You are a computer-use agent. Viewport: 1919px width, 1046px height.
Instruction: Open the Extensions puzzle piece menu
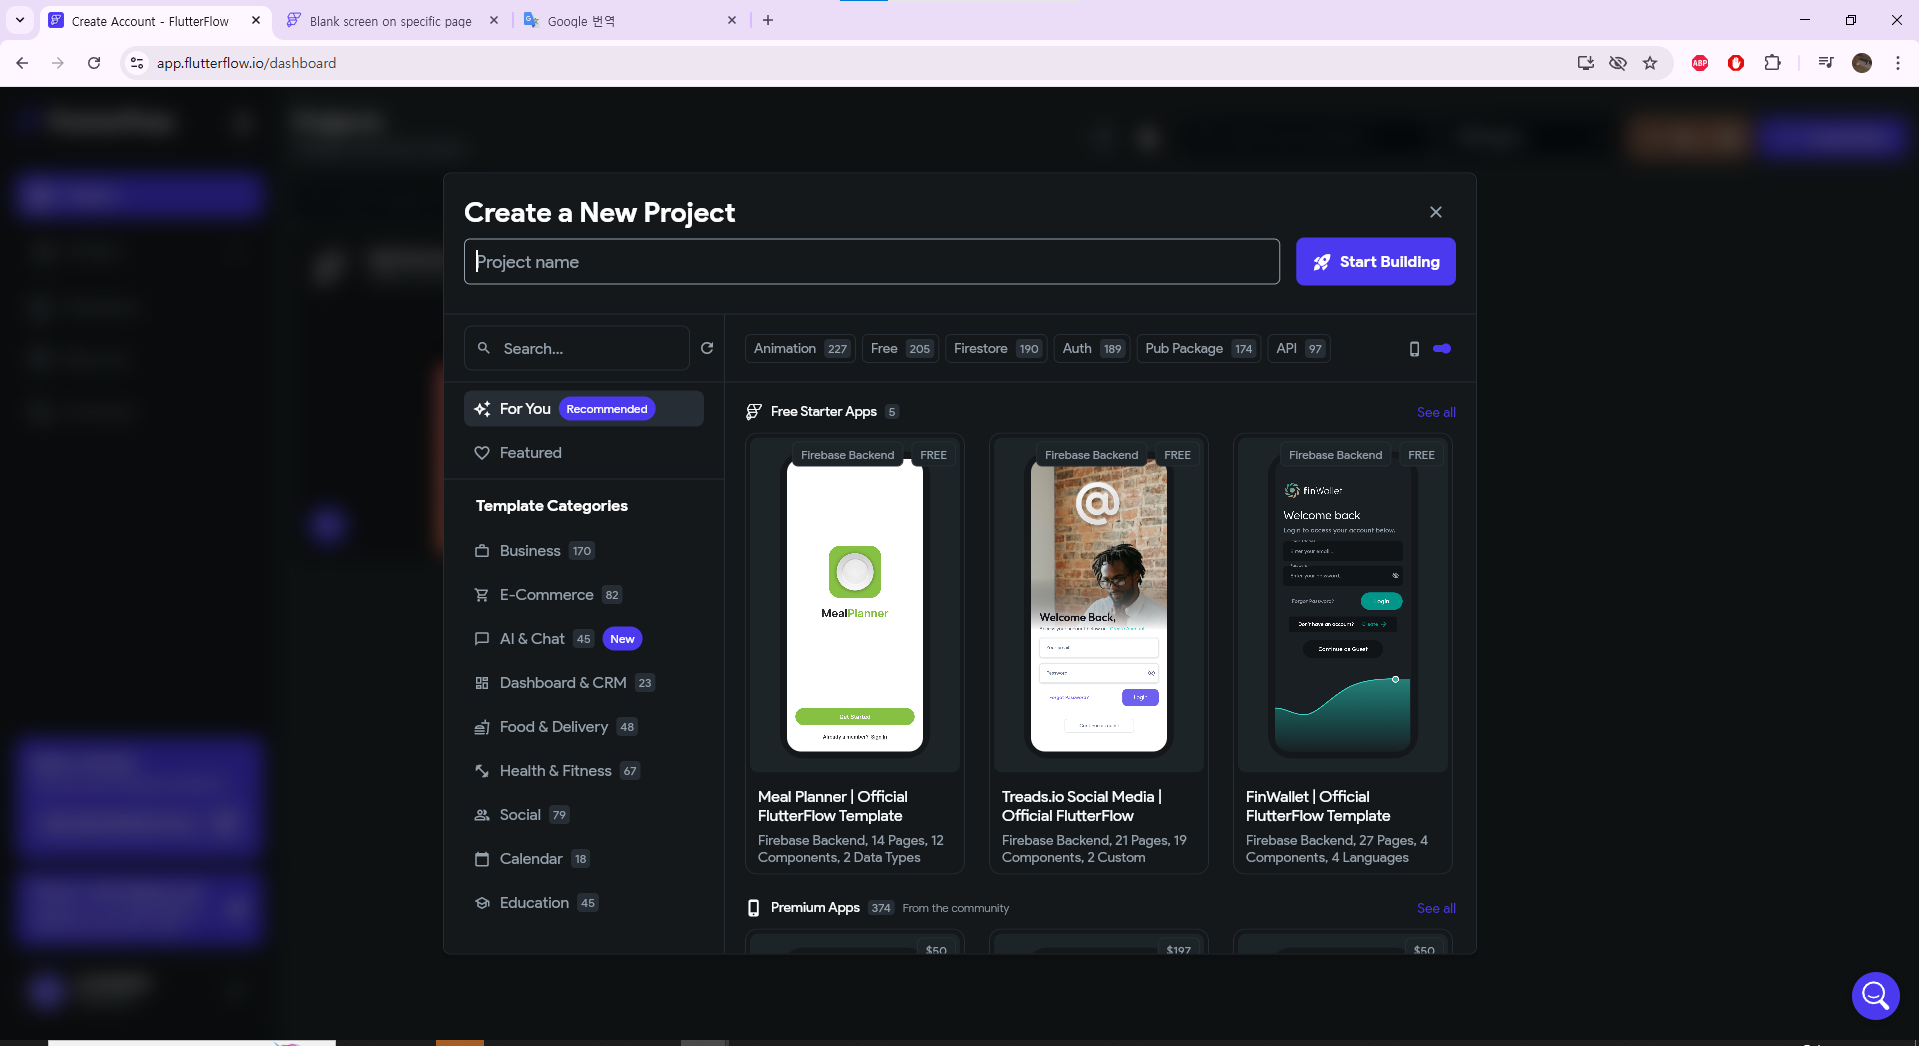(1772, 63)
